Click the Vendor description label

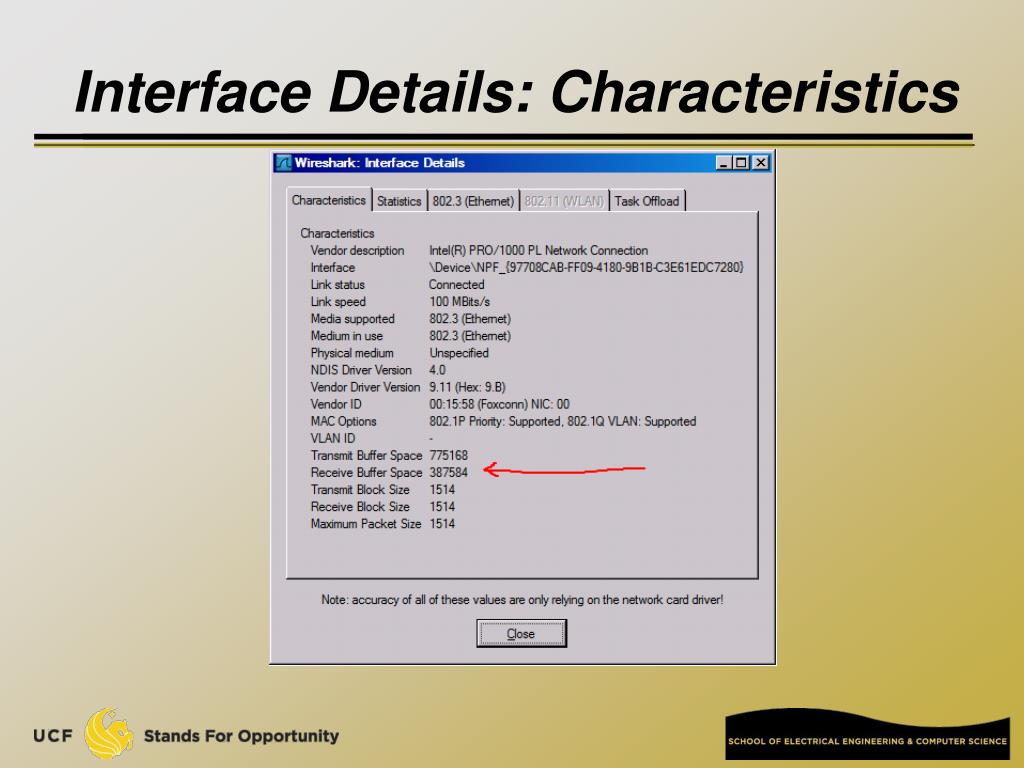[357, 251]
